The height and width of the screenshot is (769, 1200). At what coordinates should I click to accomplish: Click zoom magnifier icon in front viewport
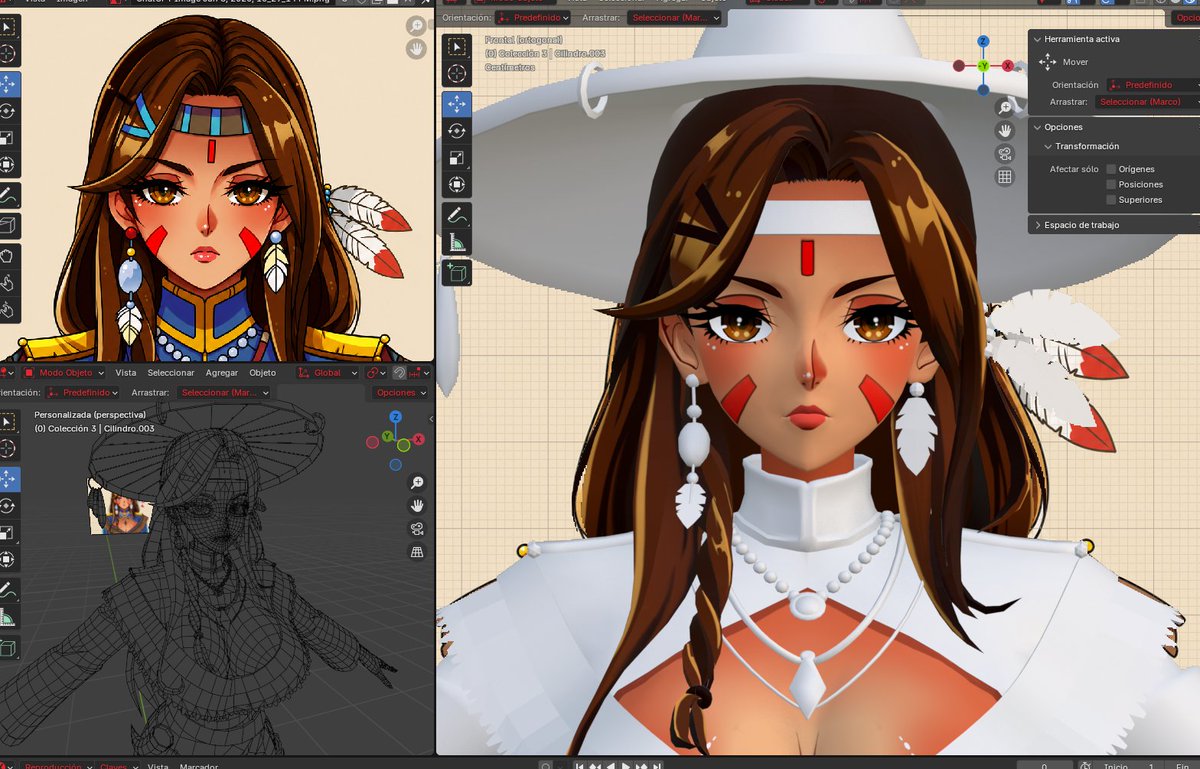tap(1005, 107)
